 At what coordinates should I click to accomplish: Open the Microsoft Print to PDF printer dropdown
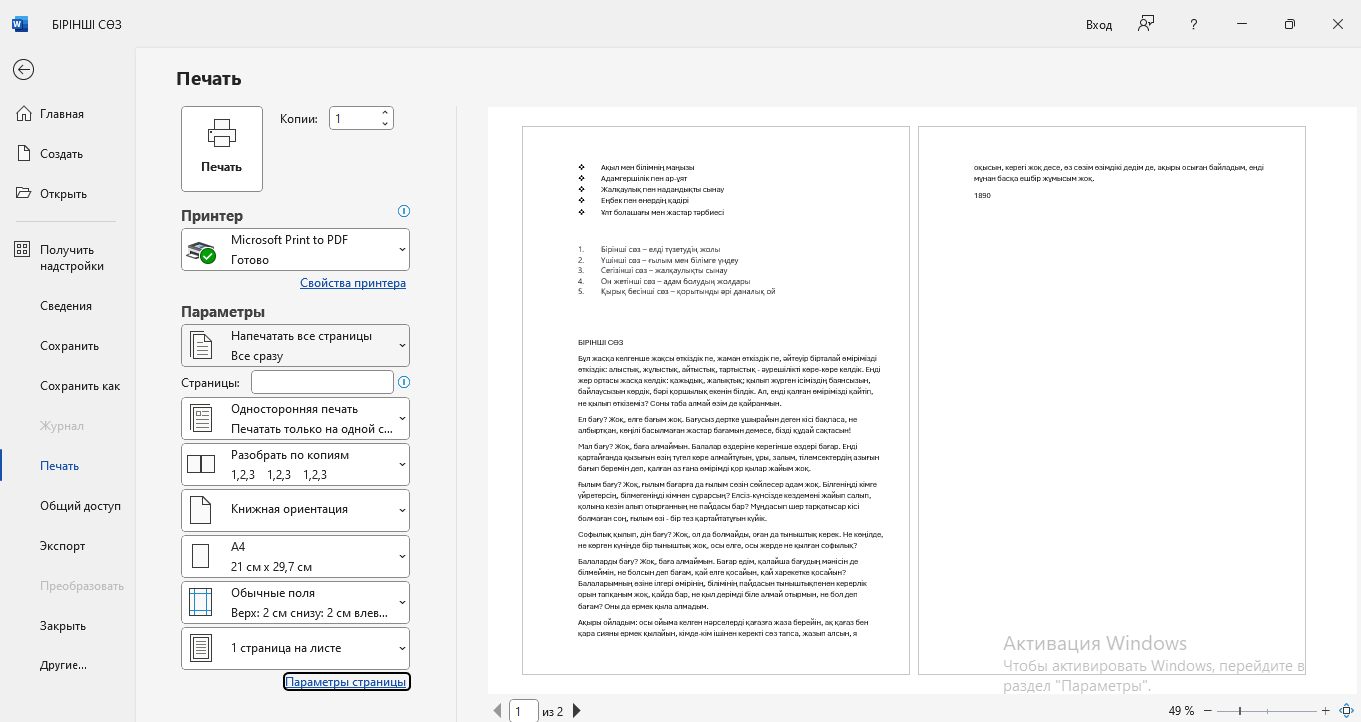click(x=295, y=249)
